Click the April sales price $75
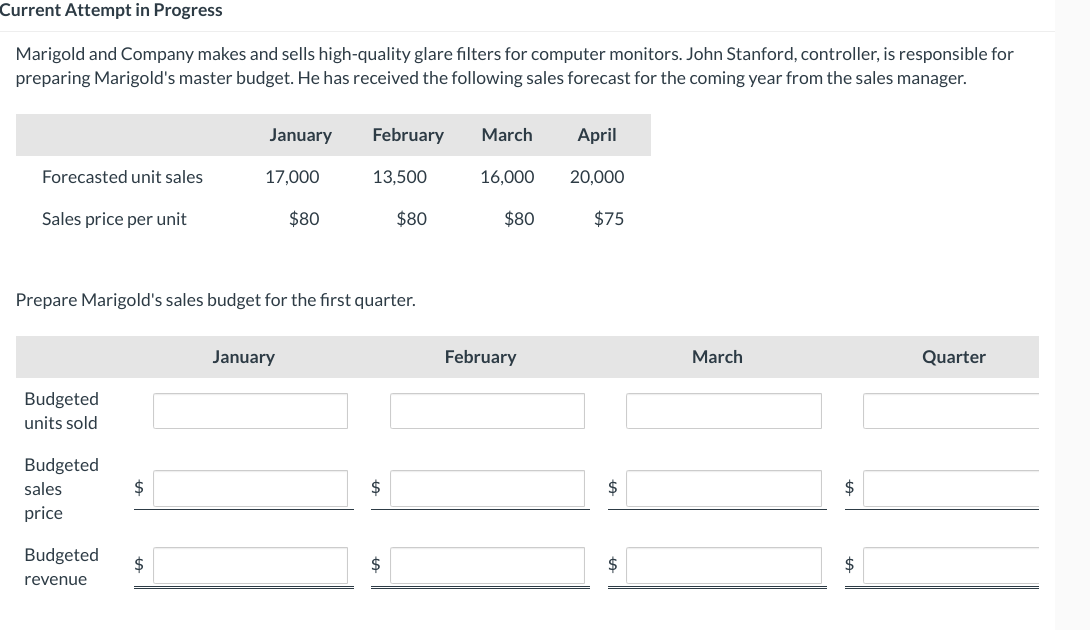1090x630 pixels. (x=608, y=219)
